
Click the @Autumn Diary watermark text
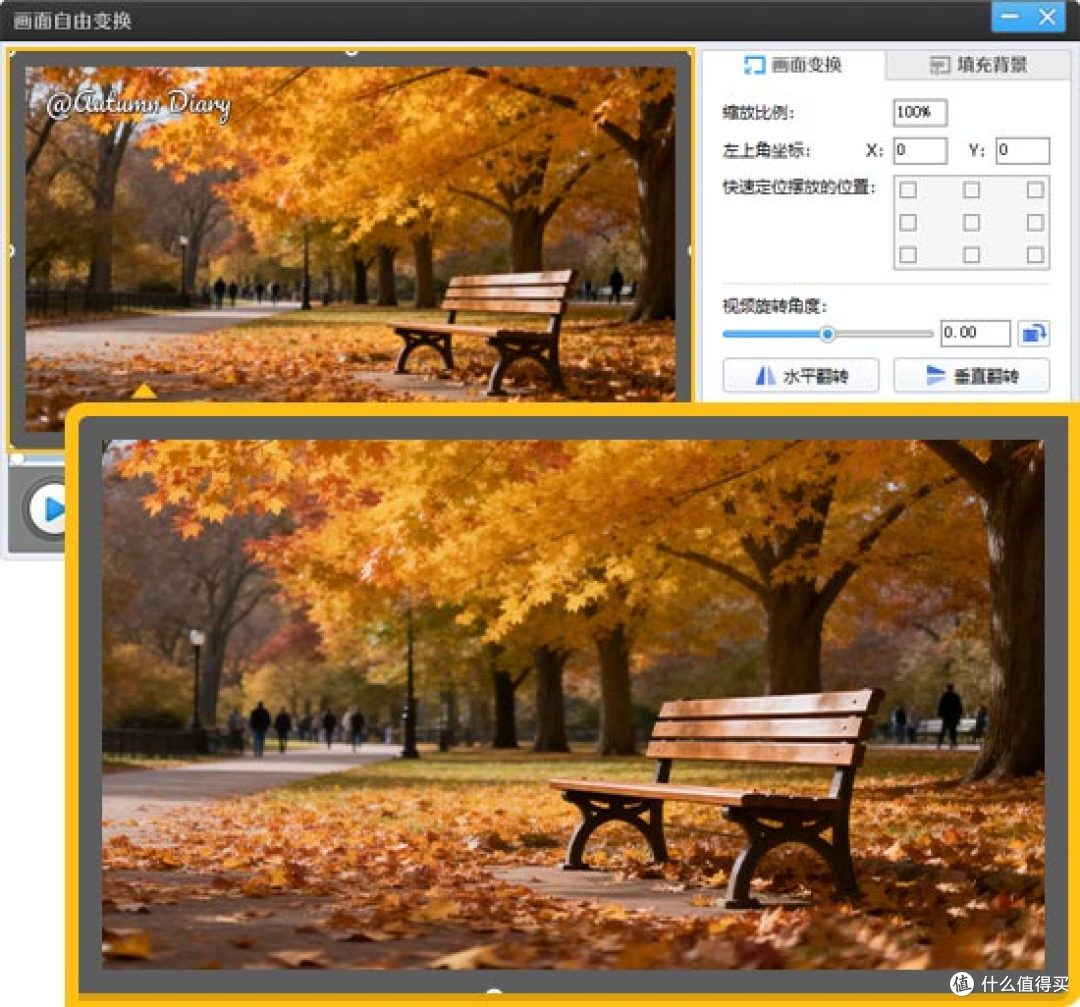[138, 105]
